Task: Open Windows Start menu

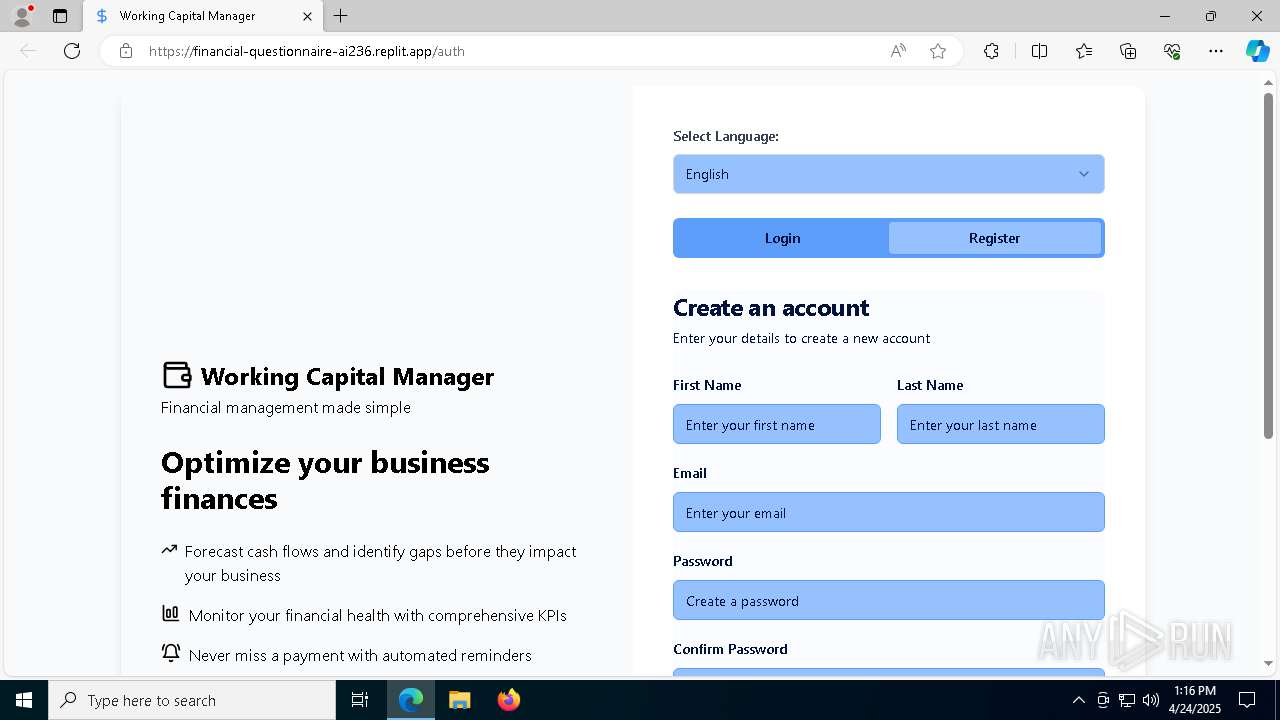Action: (x=24, y=700)
